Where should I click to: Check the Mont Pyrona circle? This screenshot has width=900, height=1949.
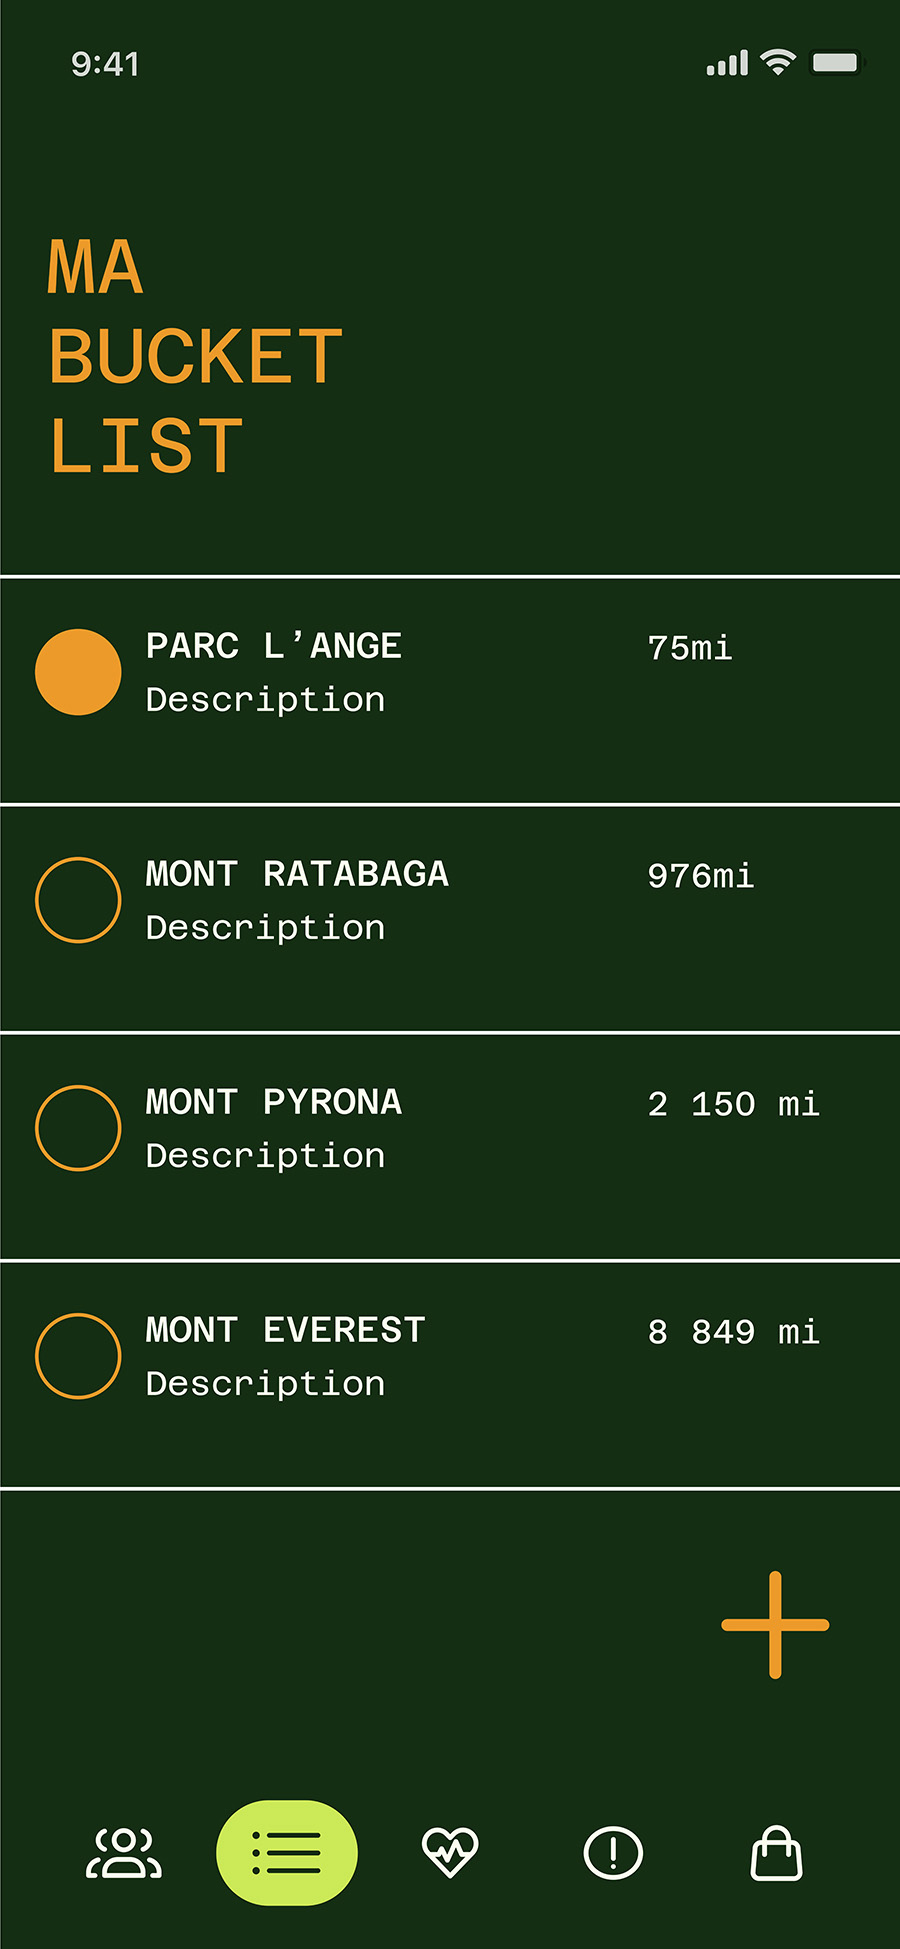pyautogui.click(x=78, y=1128)
